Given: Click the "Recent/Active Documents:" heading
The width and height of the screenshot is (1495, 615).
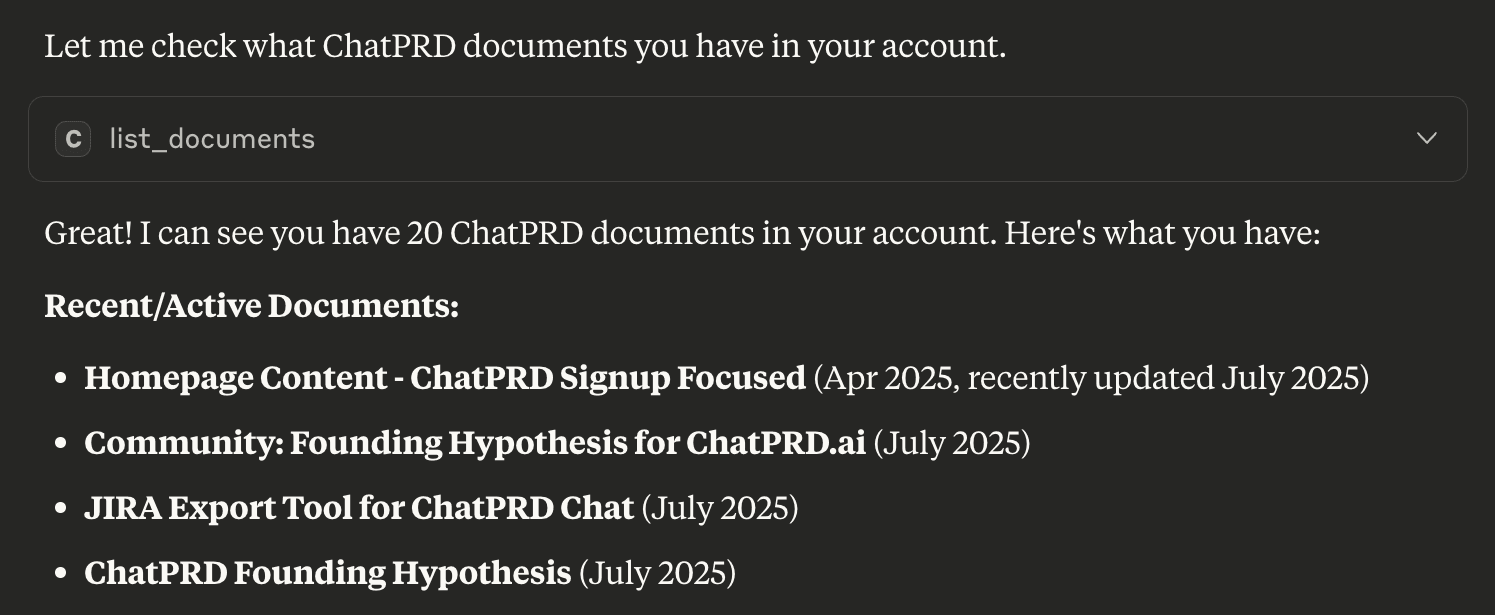Looking at the screenshot, I should click(x=251, y=306).
